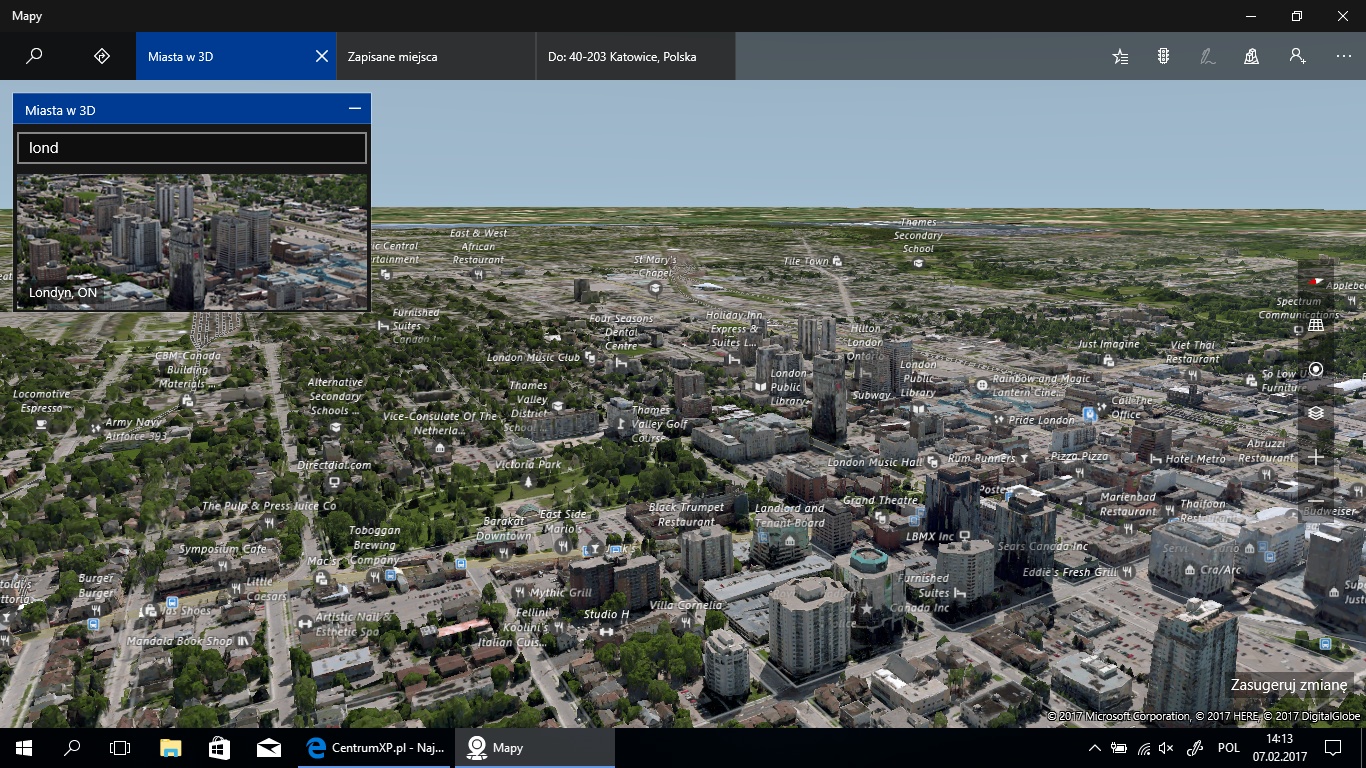Click the Directdial.com map label
Image resolution: width=1366 pixels, height=768 pixels.
(x=334, y=465)
